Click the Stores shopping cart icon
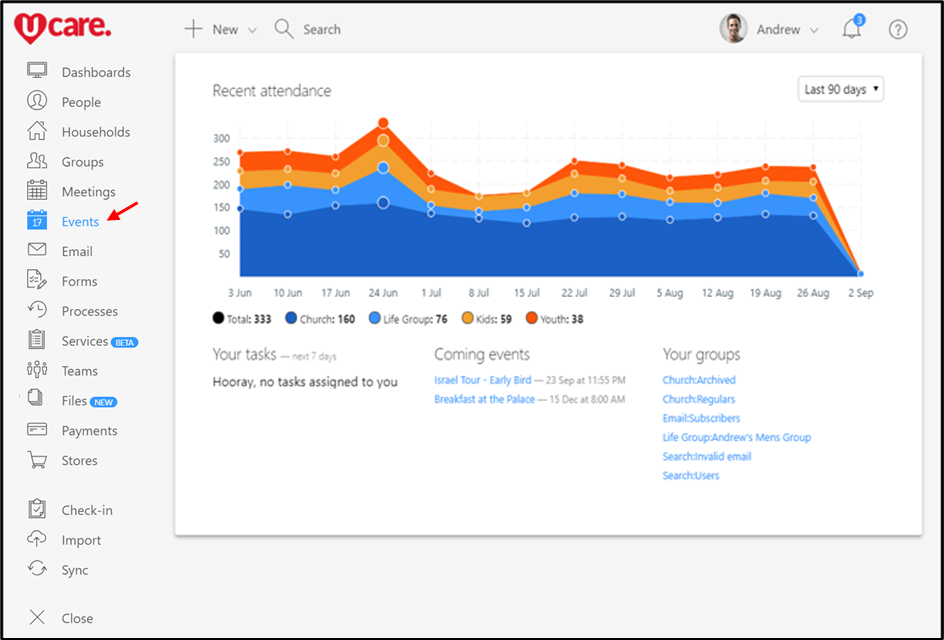This screenshot has width=944, height=640. tap(37, 460)
